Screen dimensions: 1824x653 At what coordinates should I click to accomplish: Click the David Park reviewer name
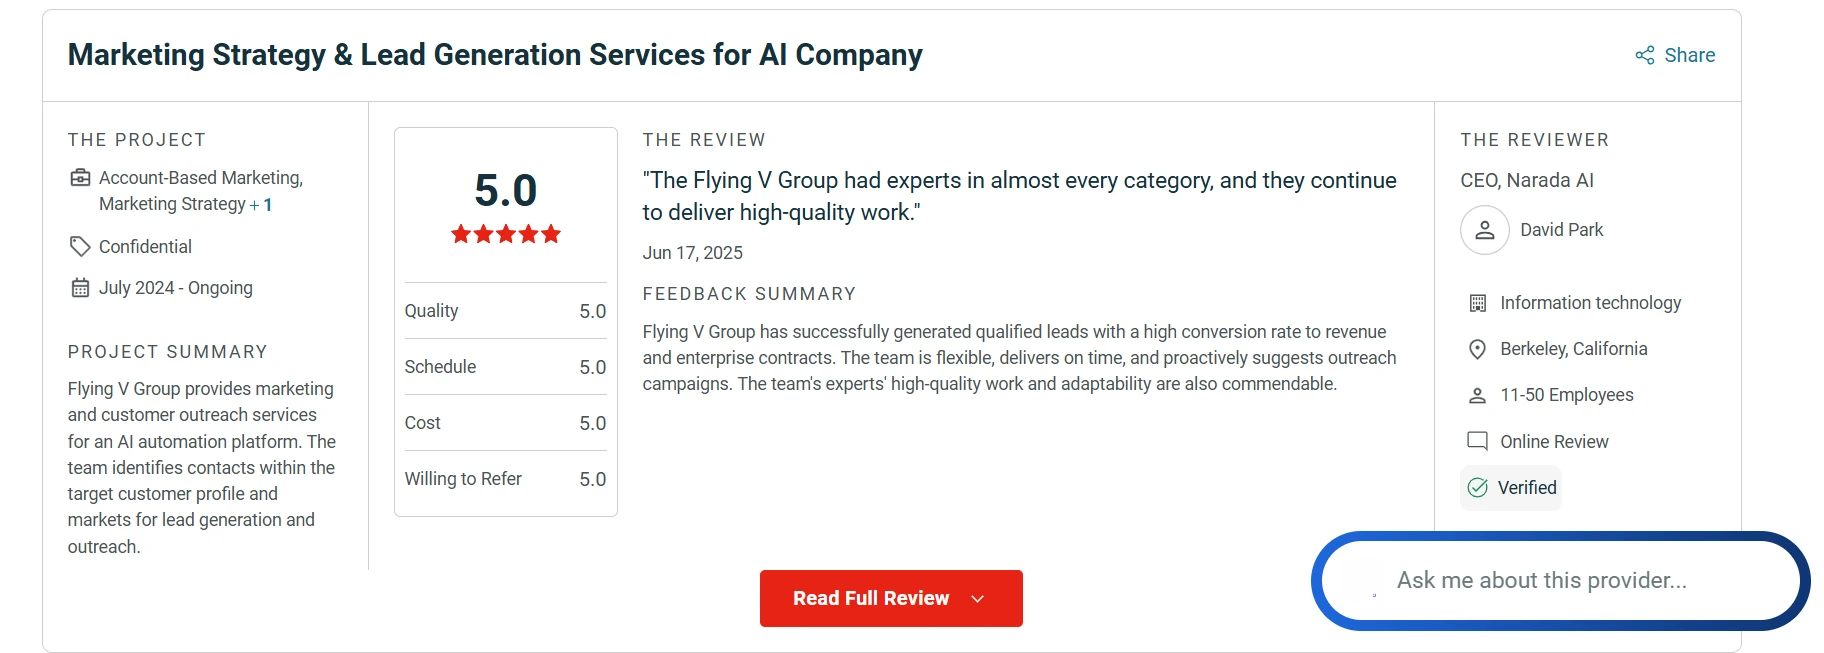click(x=1561, y=230)
